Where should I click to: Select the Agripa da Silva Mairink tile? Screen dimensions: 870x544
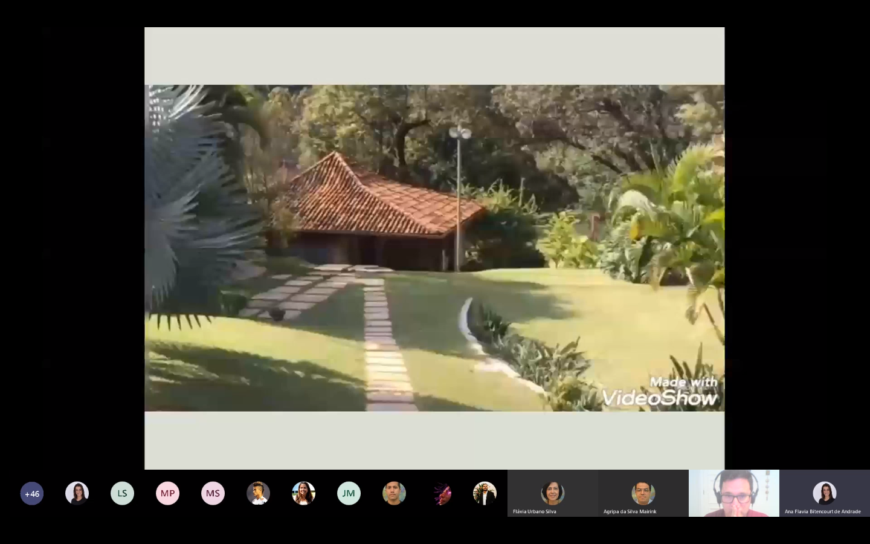coord(643,491)
